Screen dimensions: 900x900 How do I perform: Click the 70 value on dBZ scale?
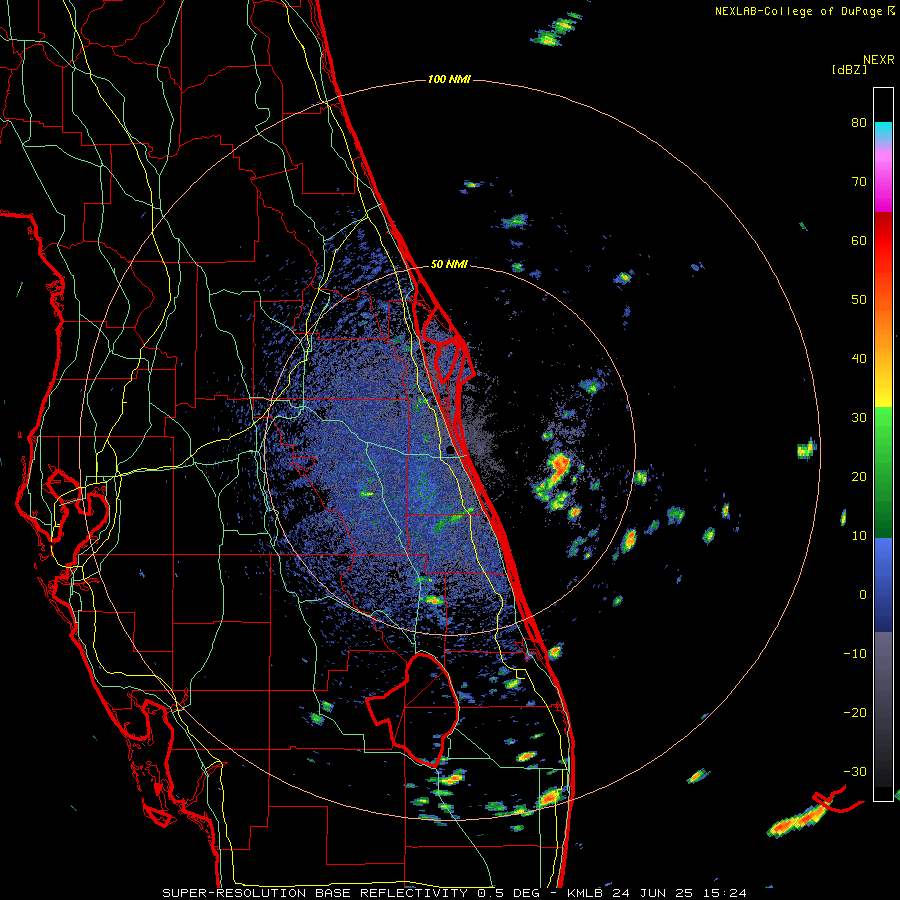pyautogui.click(x=859, y=182)
